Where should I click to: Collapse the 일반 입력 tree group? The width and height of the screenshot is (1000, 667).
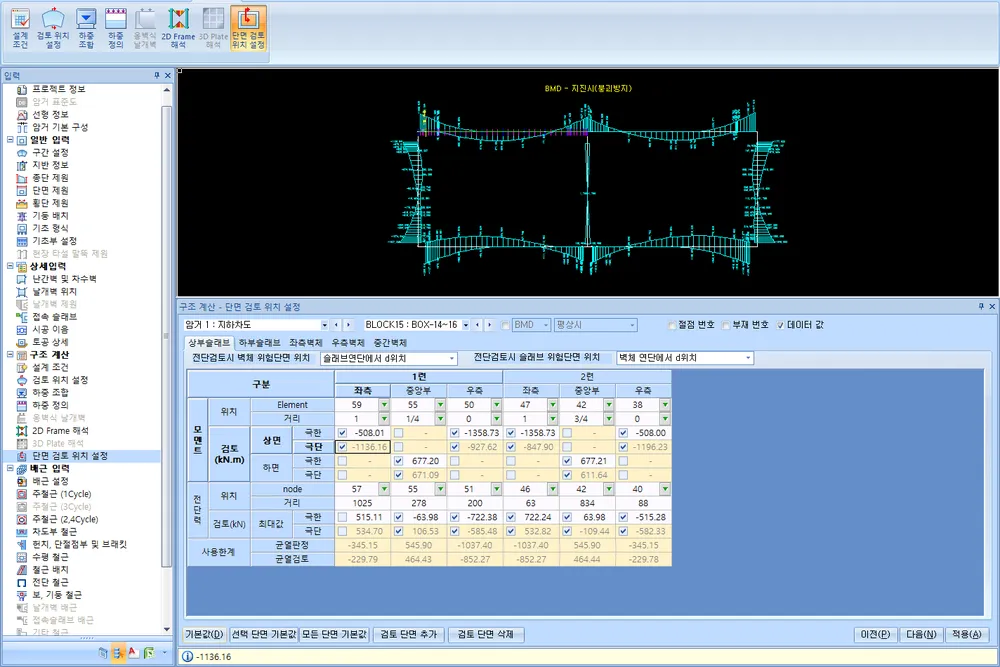(10, 140)
